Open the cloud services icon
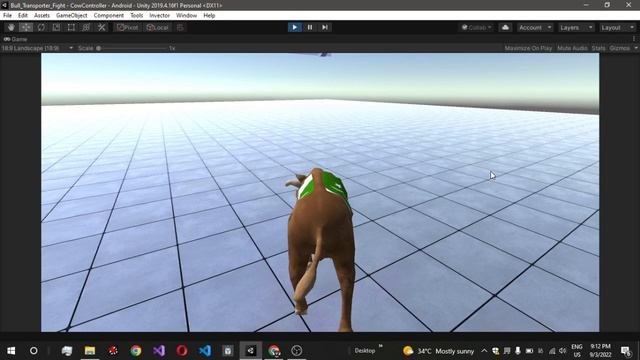Image resolution: width=640 pixels, height=360 pixels. [505, 27]
